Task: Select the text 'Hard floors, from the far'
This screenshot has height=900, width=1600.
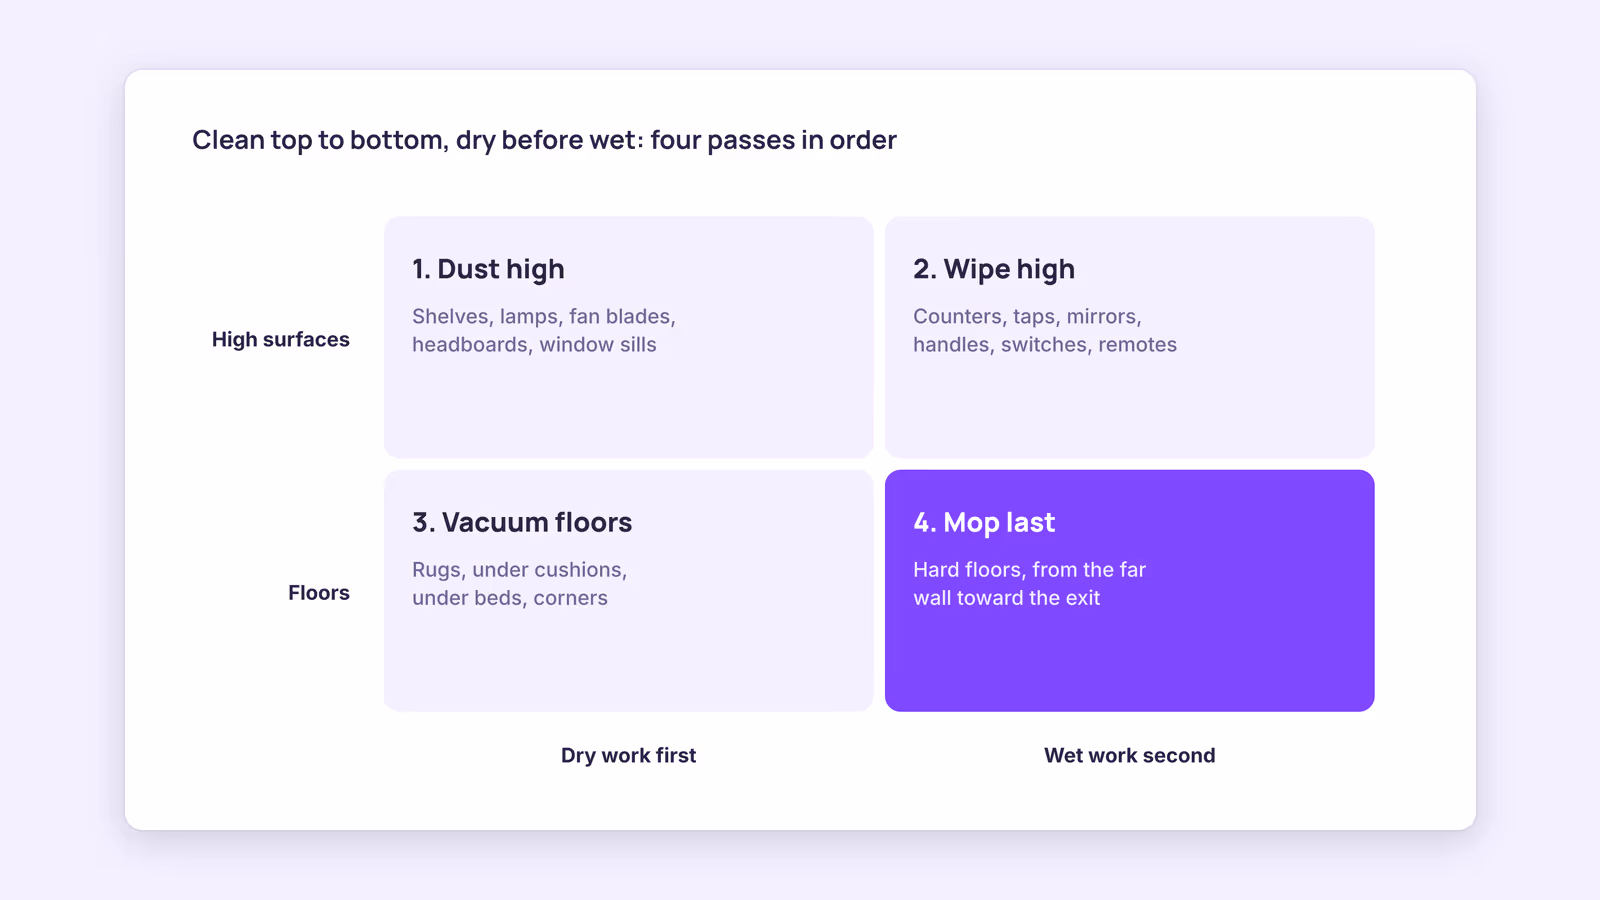Action: tap(1029, 570)
